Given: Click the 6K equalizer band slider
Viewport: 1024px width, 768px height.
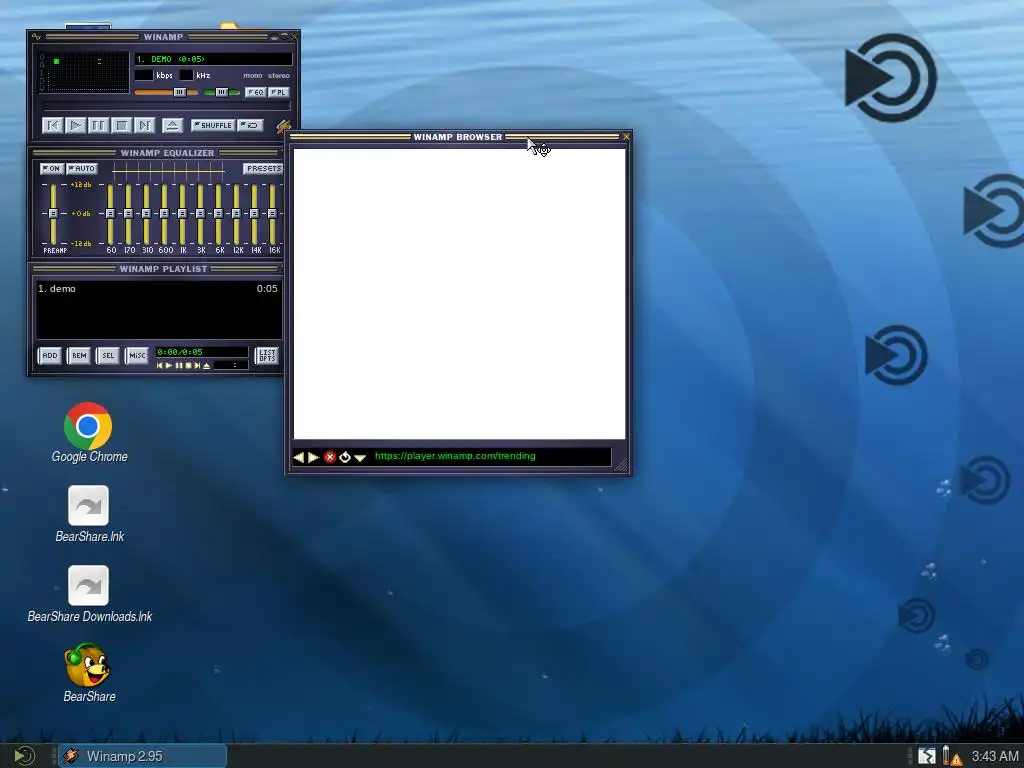Looking at the screenshot, I should point(218,214).
